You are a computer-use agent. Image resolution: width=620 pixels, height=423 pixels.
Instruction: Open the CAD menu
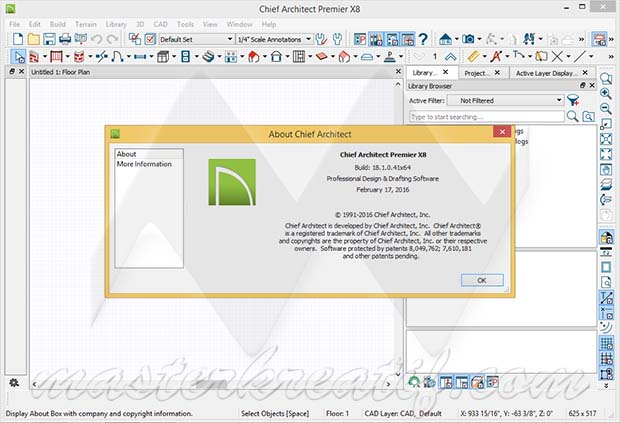(x=160, y=24)
